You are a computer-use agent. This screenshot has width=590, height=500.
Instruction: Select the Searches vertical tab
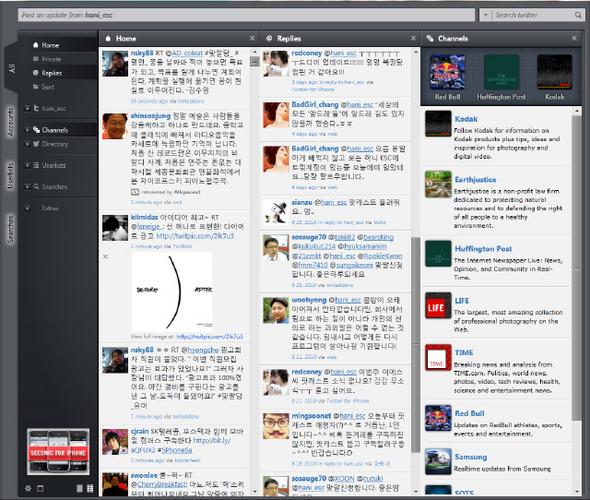pos(11,229)
